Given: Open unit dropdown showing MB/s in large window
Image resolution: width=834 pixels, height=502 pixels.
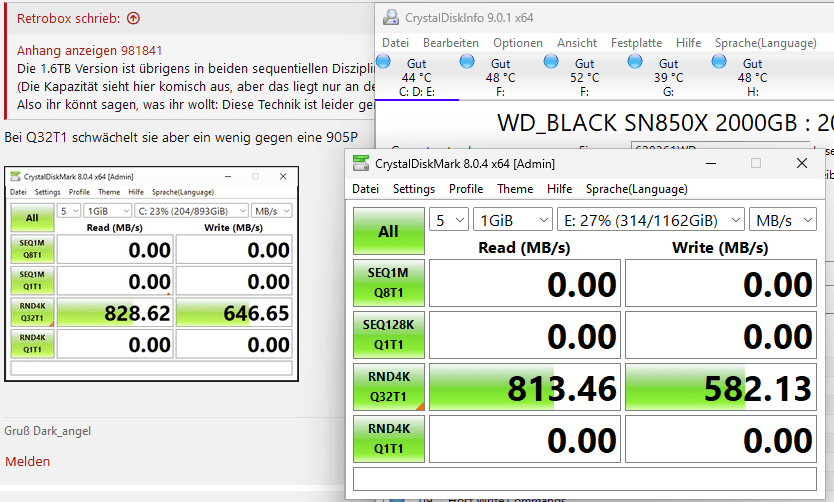Looking at the screenshot, I should 782,220.
